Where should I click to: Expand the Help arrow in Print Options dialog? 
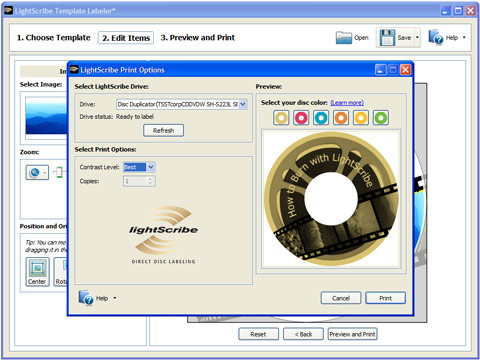(115, 298)
